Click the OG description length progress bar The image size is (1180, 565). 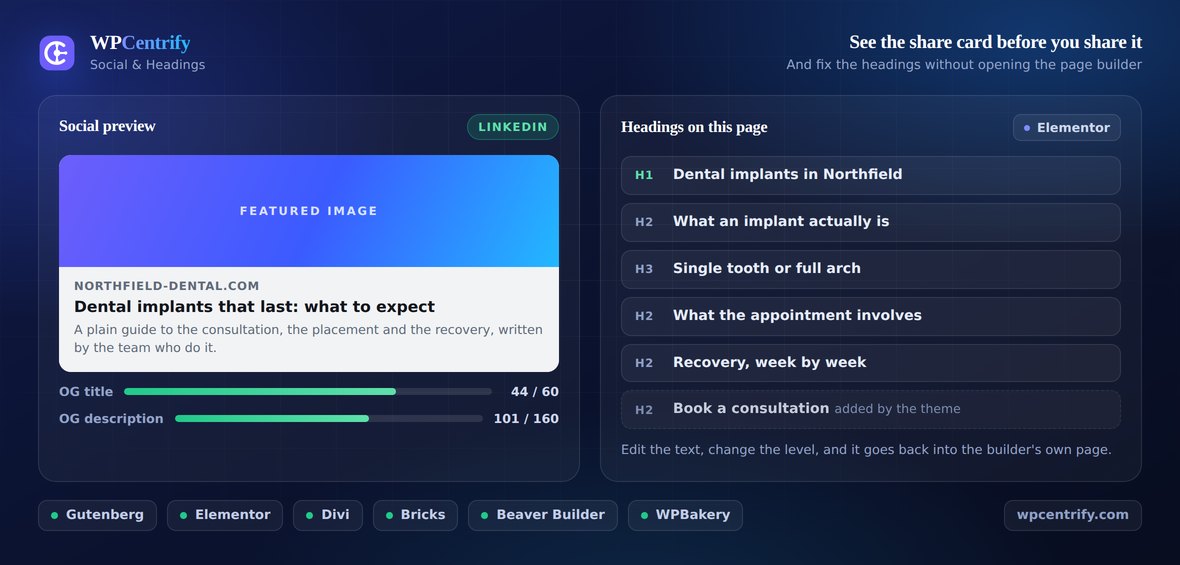point(329,419)
